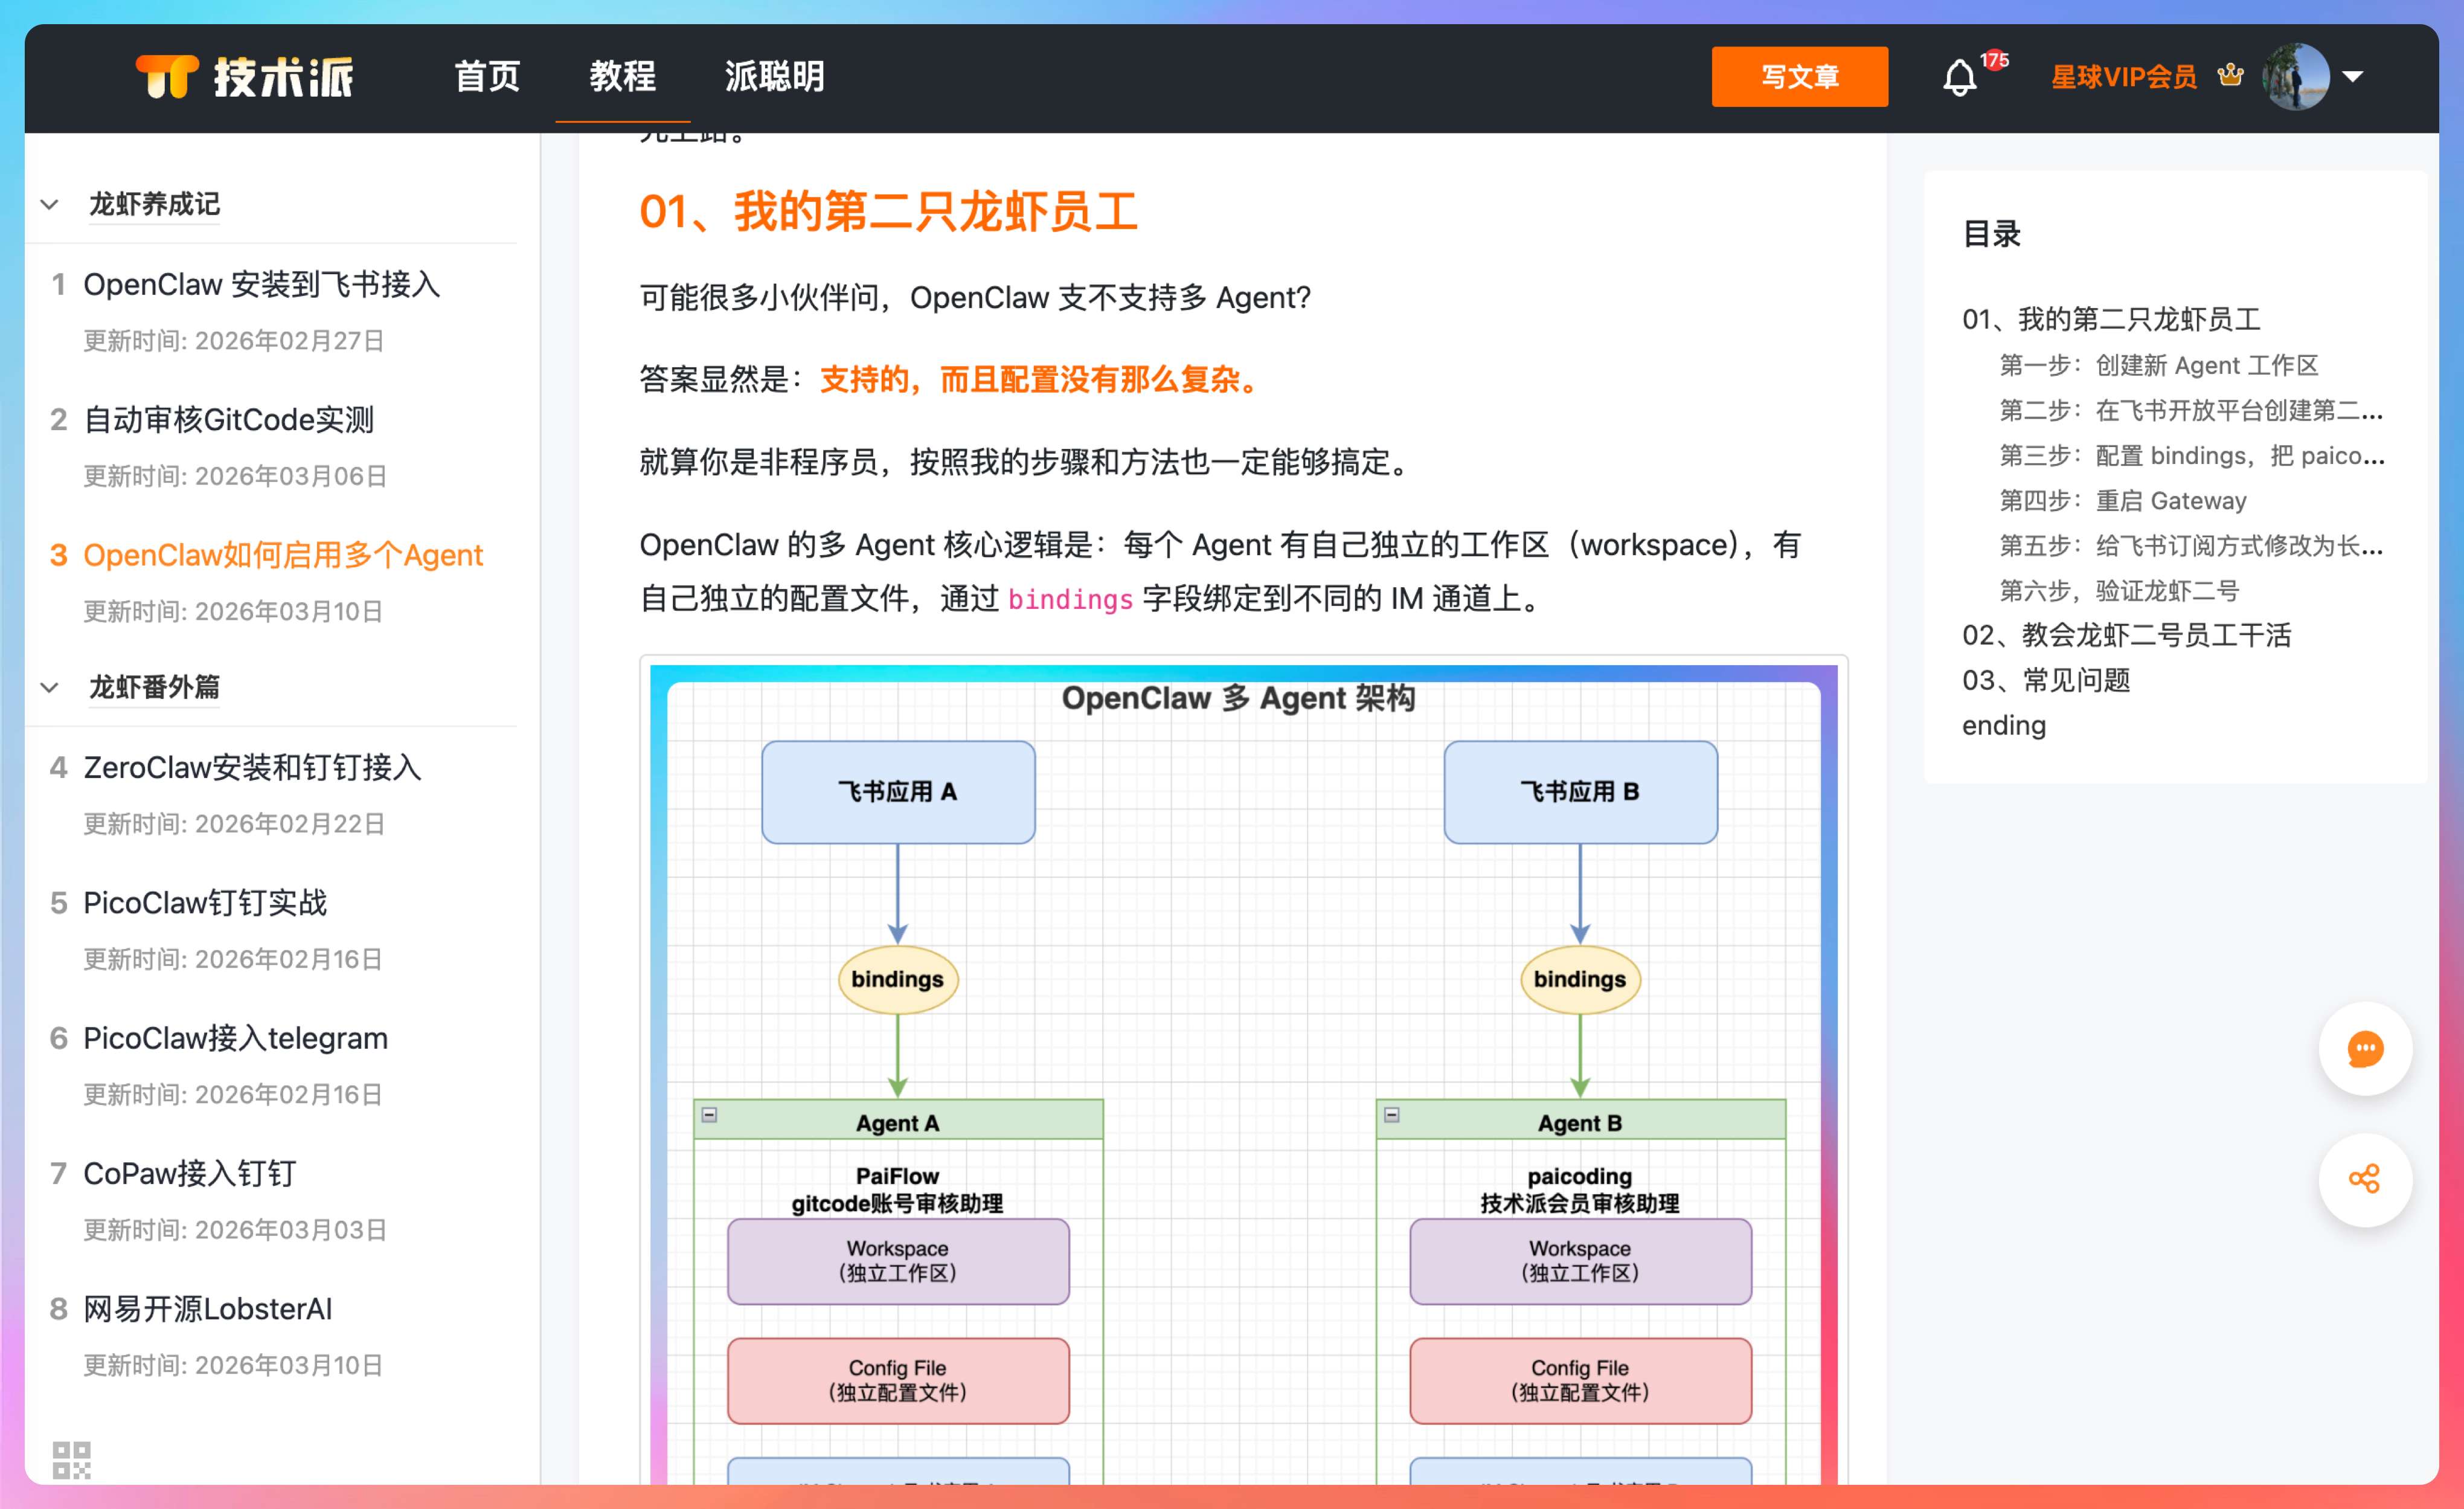
Task: Collapse Agent A container minus icon
Action: (709, 1114)
